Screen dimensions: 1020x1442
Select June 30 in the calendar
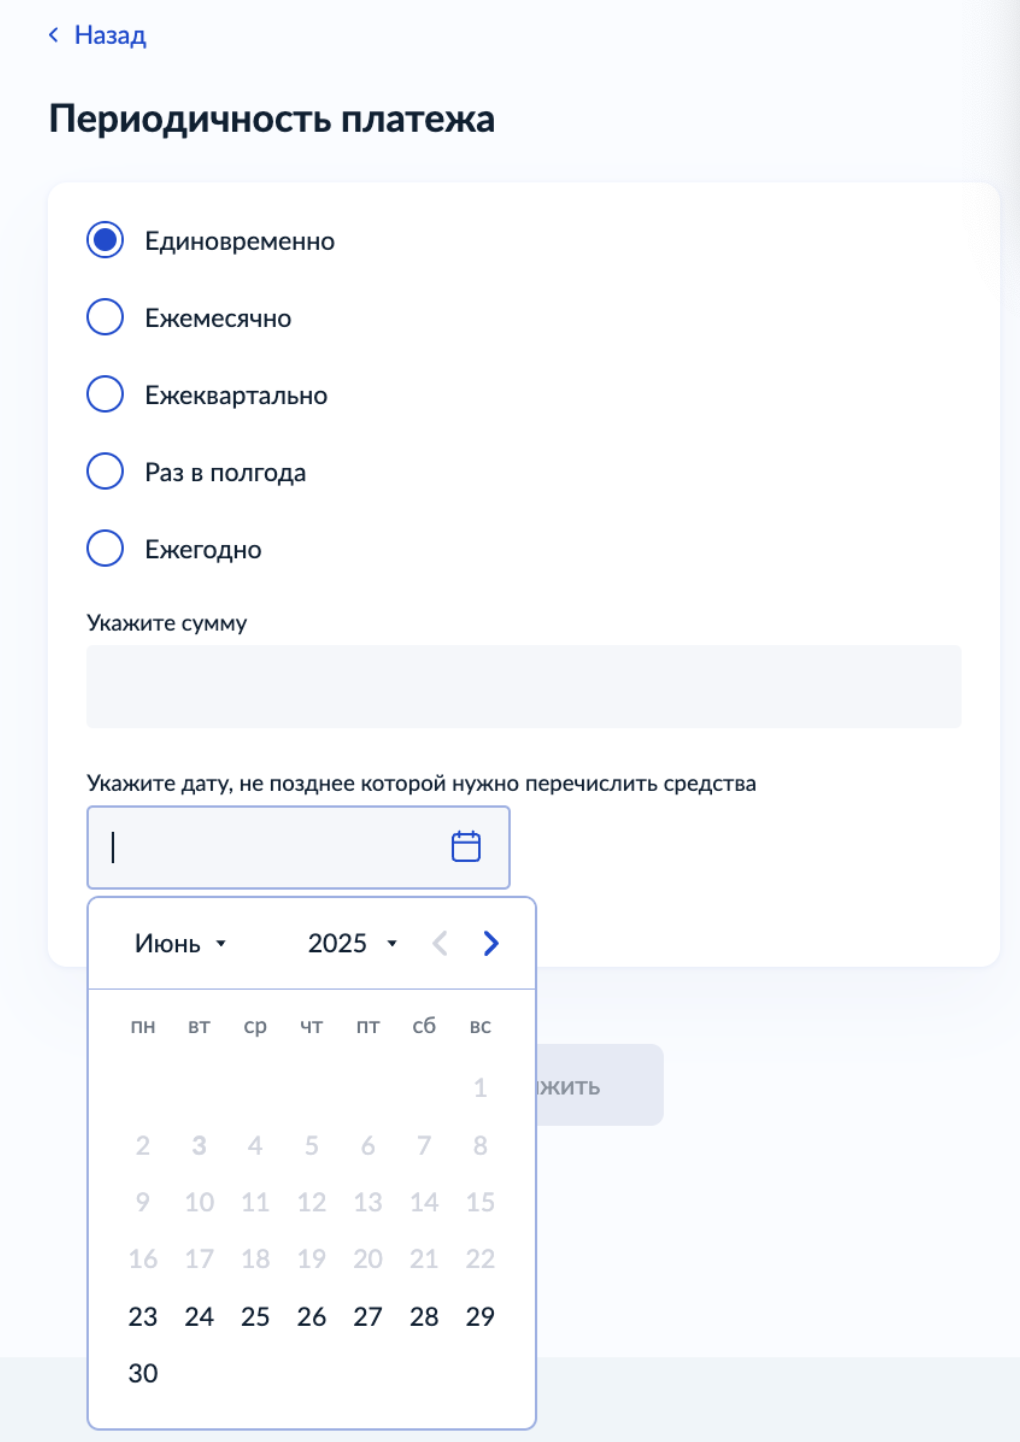click(x=143, y=1373)
